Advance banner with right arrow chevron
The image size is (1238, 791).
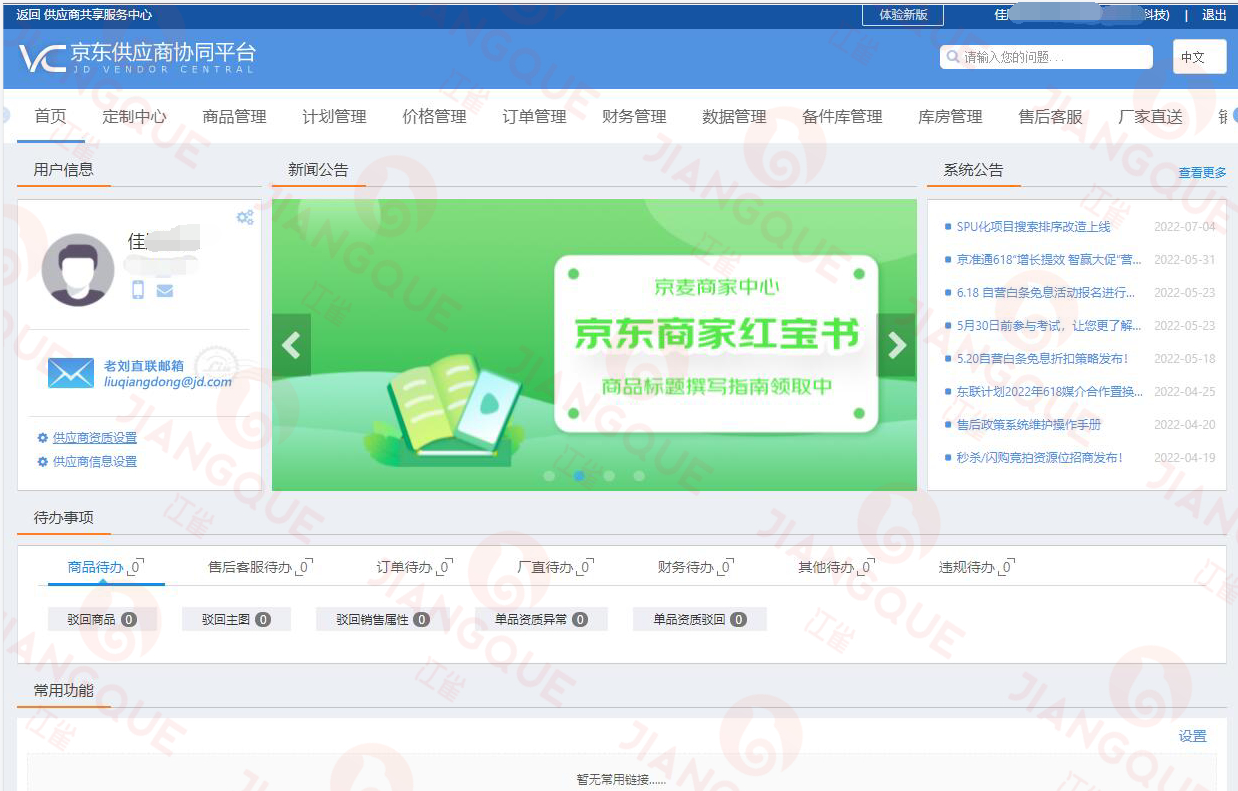pyautogui.click(x=896, y=345)
